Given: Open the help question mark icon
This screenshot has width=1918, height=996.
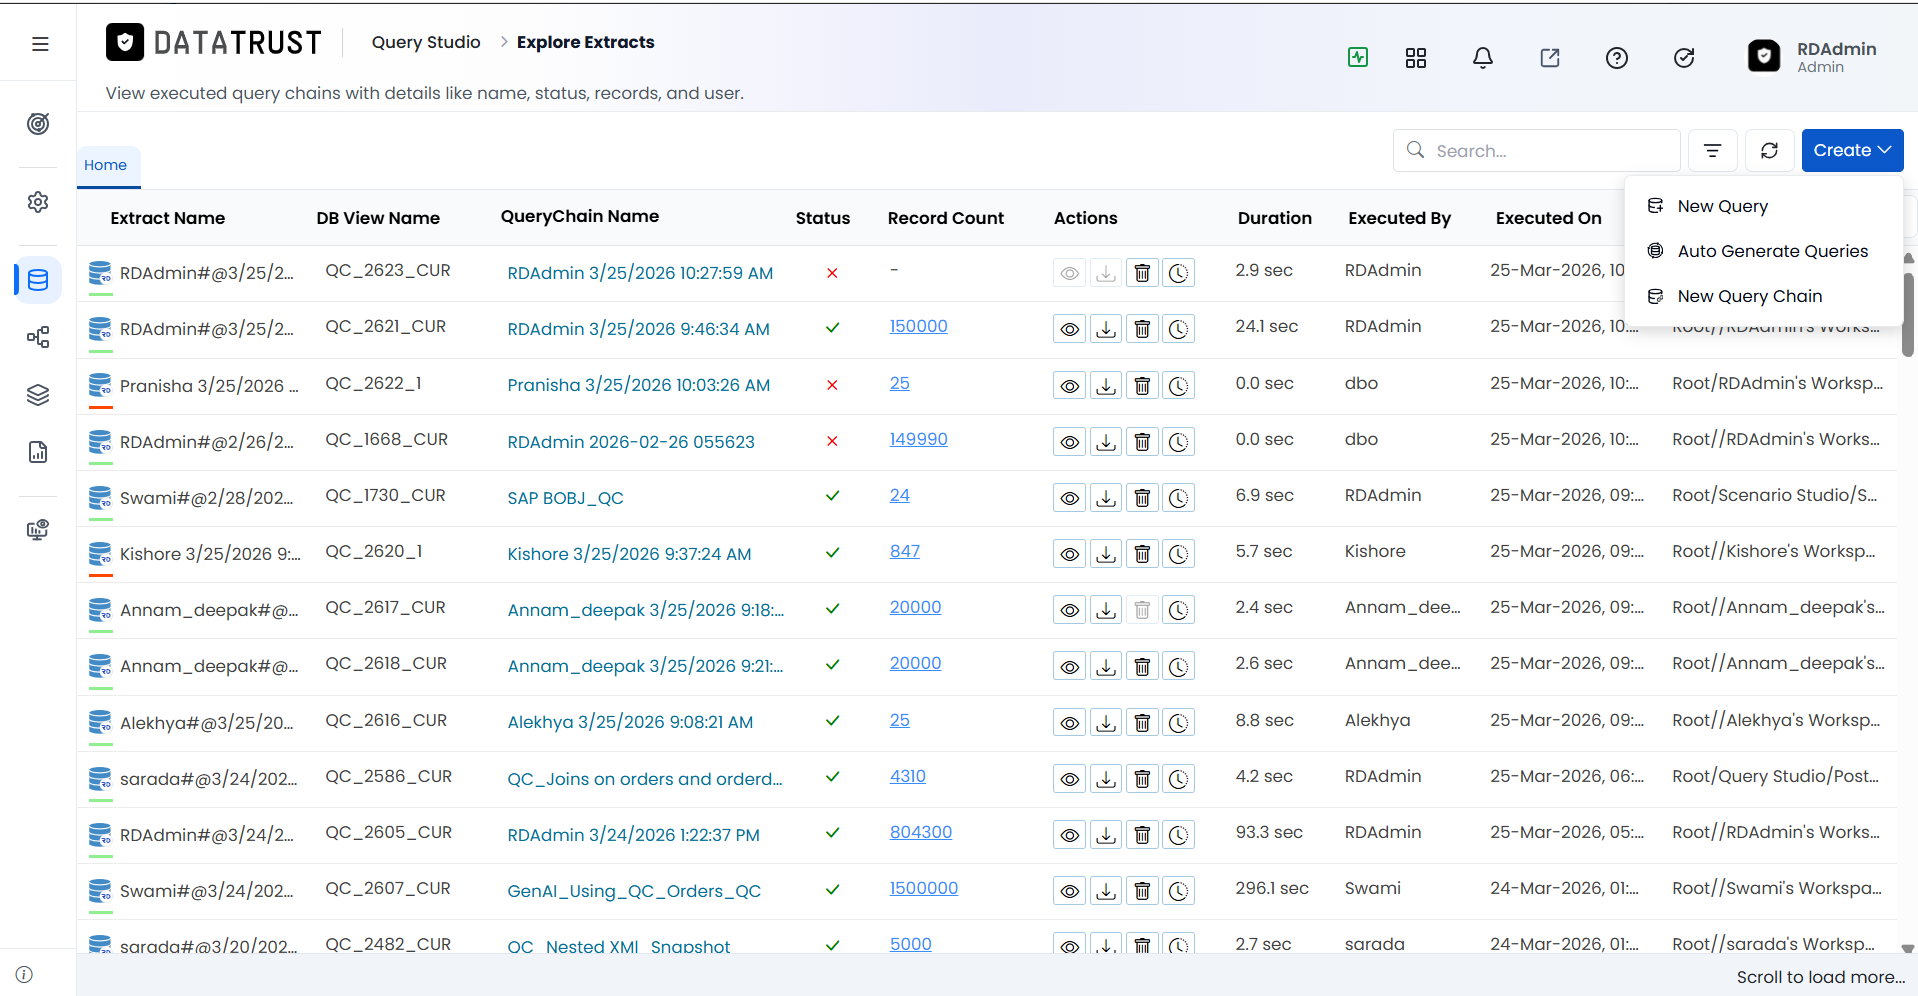Looking at the screenshot, I should pos(1617,58).
